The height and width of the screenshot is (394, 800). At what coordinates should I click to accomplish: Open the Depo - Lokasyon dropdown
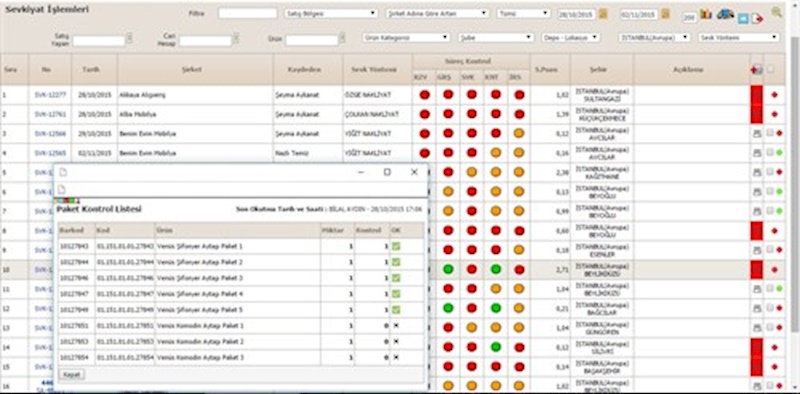[571, 38]
